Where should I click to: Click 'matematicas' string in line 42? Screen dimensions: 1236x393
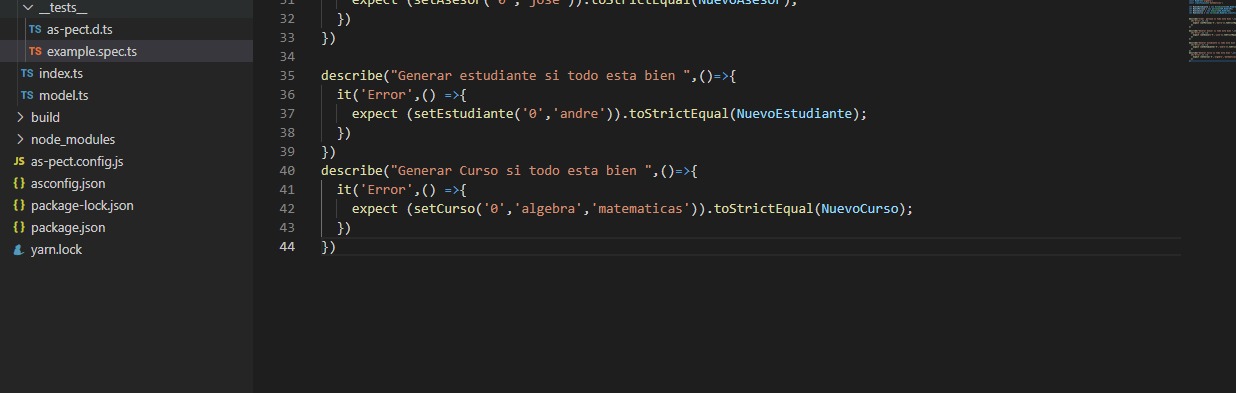tap(642, 208)
